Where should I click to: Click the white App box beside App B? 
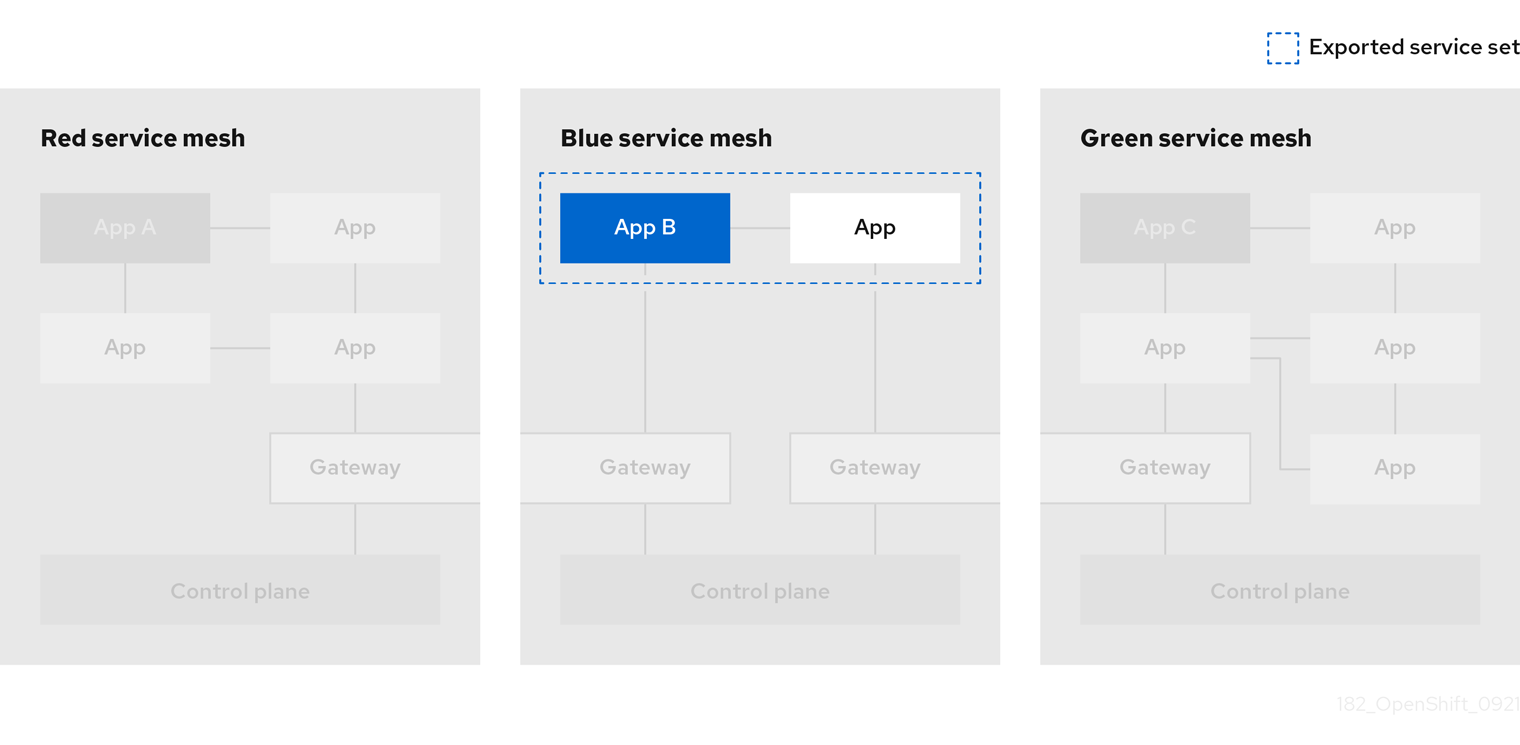click(x=875, y=228)
